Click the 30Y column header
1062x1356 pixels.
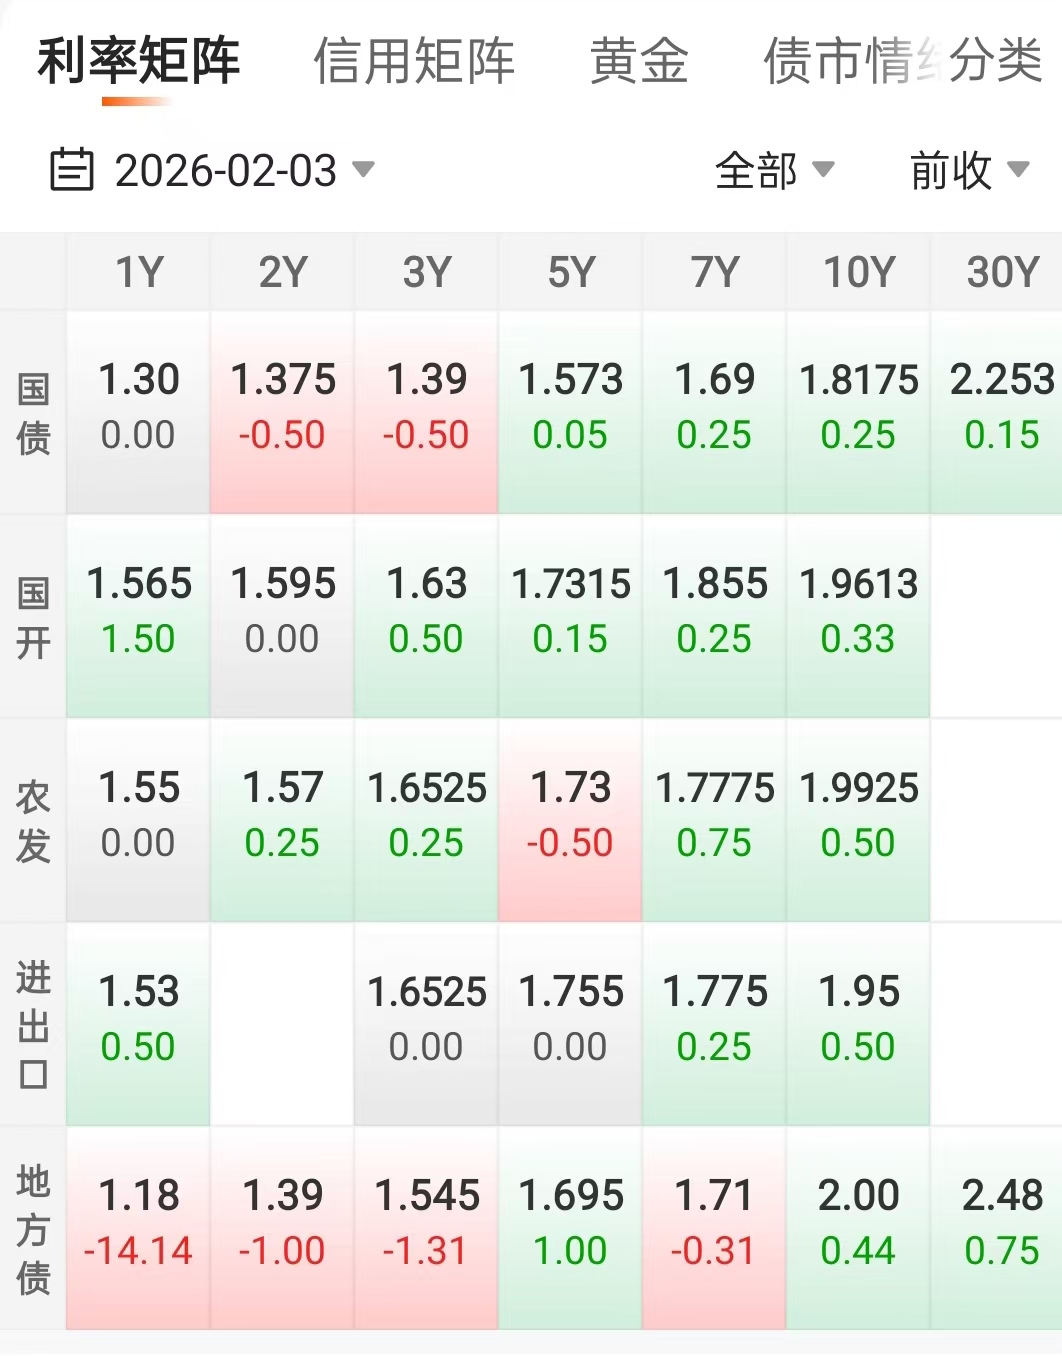coord(1000,272)
